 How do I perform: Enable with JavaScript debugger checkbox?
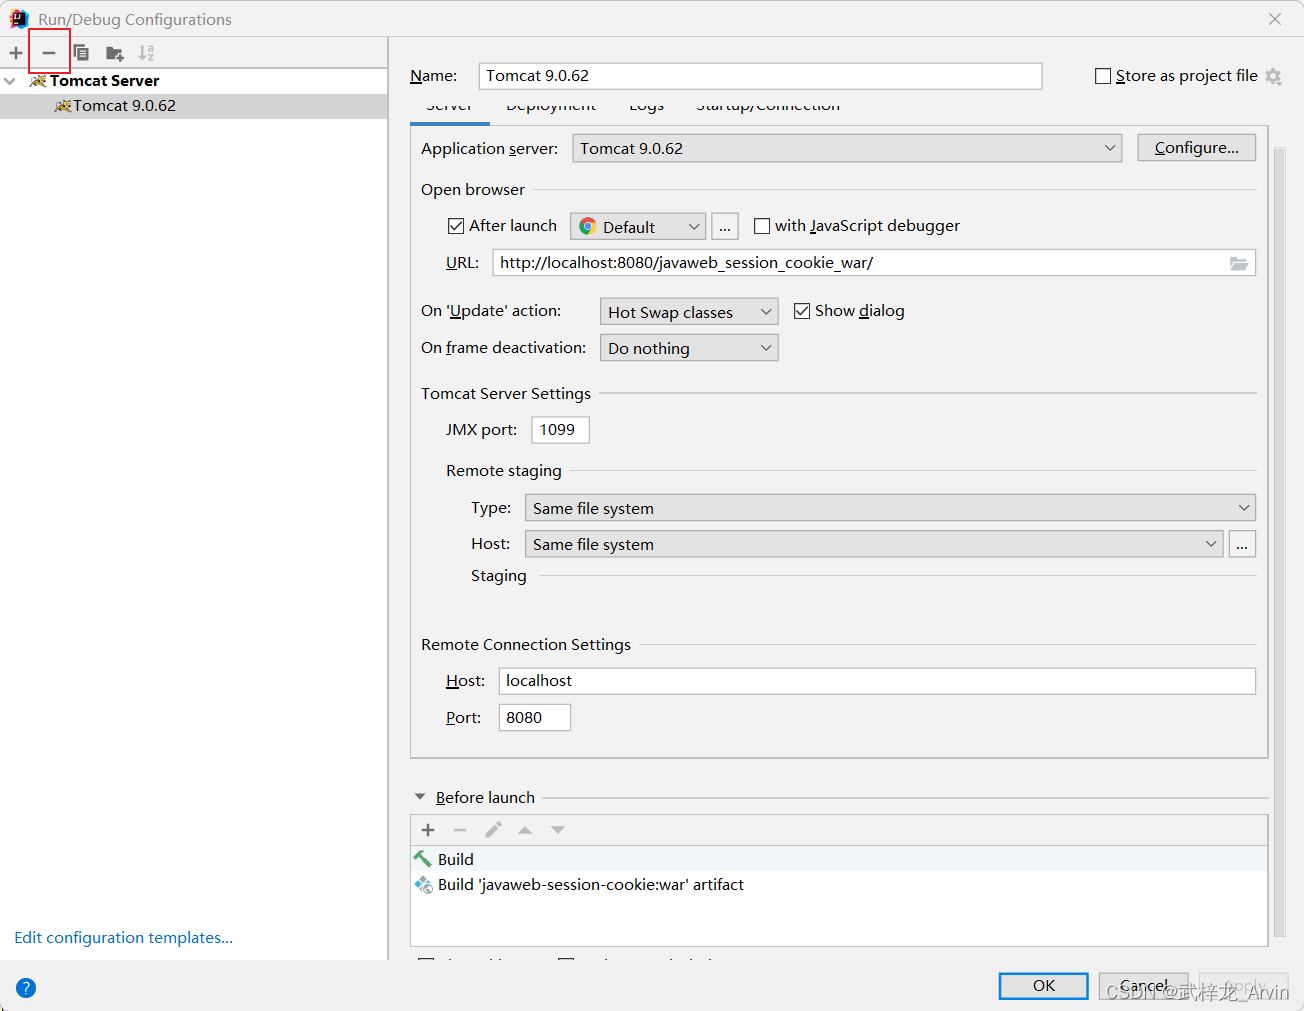coord(762,226)
